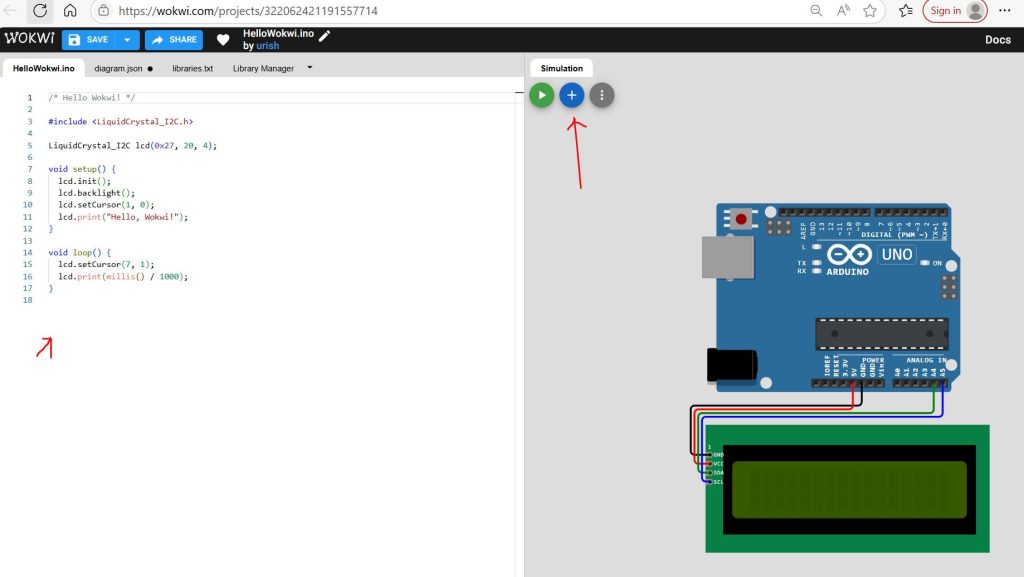Click the browser address bar URL
Viewport: 1024px width, 577px height.
(x=248, y=10)
